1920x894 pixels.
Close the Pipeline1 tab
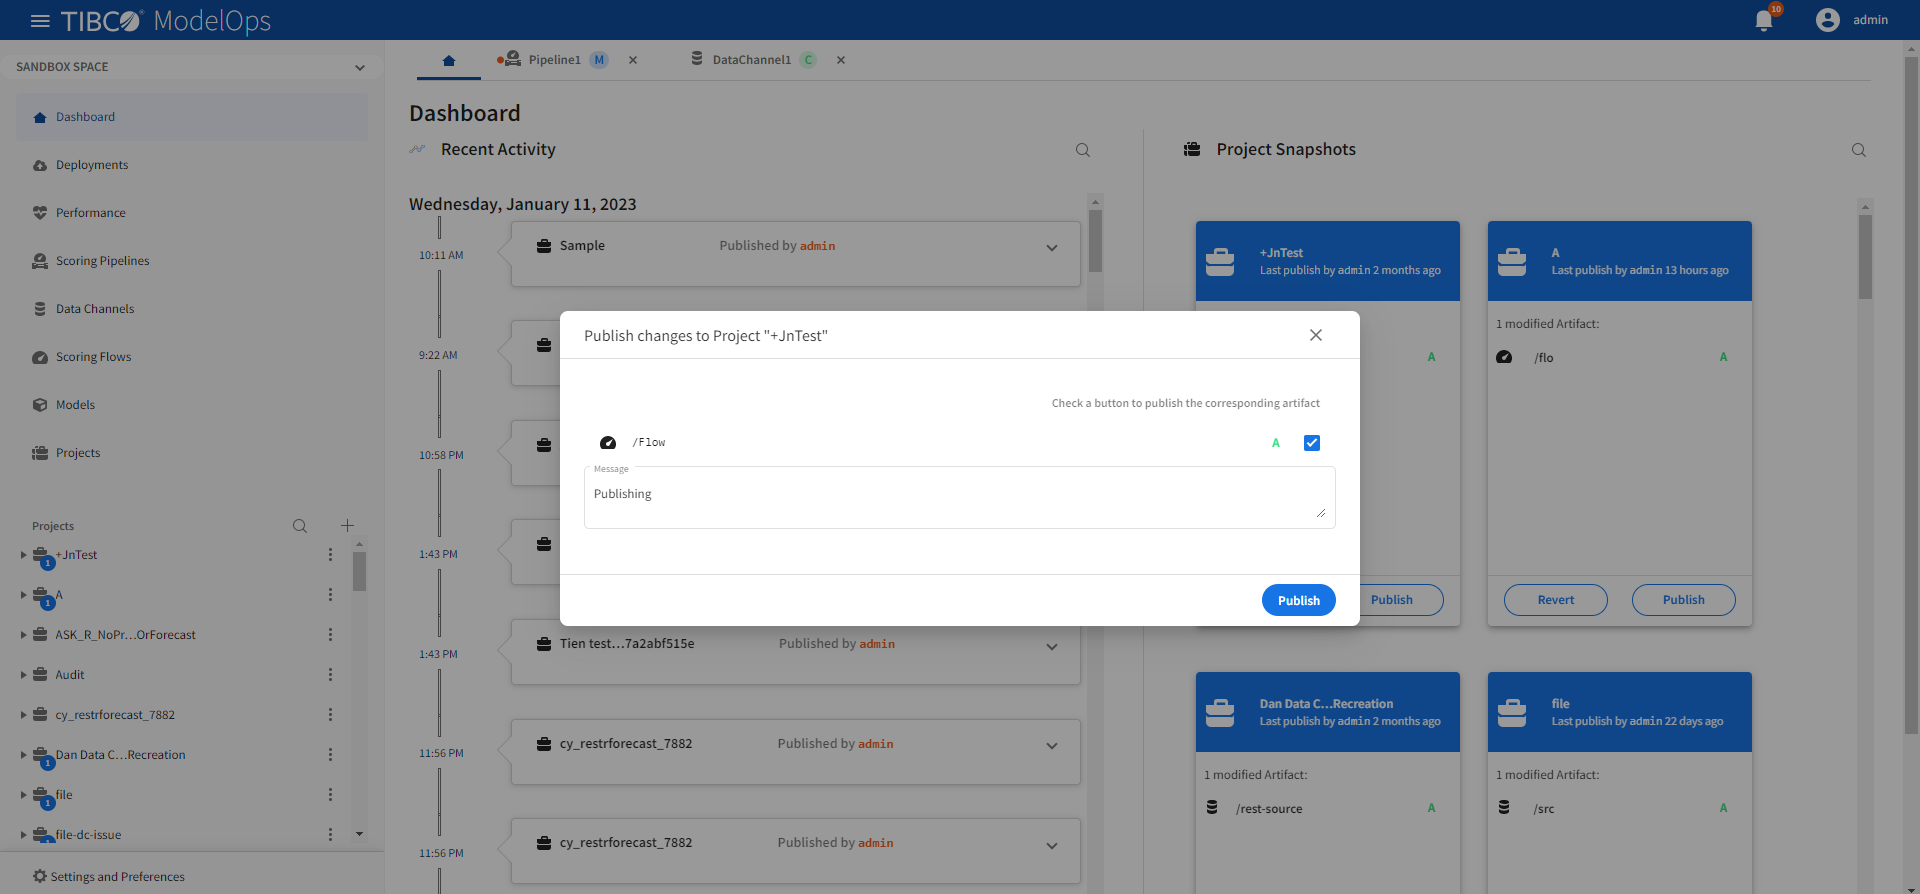click(x=633, y=60)
